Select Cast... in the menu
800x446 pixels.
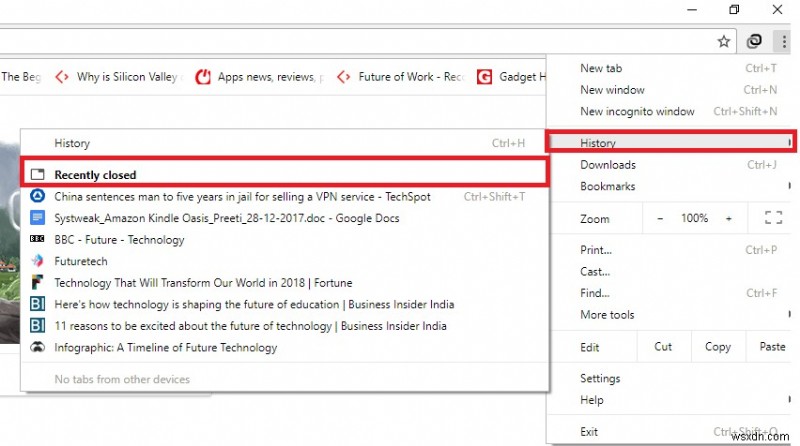tap(670, 271)
